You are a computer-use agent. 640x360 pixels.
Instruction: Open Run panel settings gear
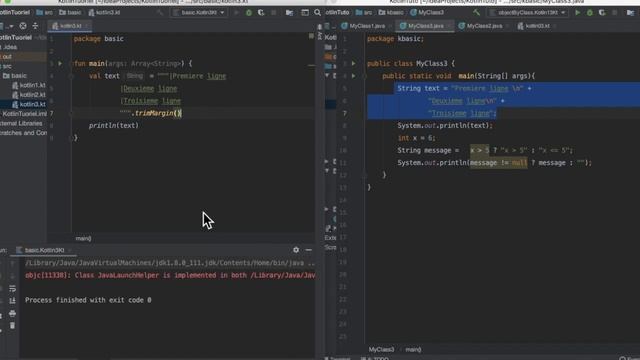(296, 250)
